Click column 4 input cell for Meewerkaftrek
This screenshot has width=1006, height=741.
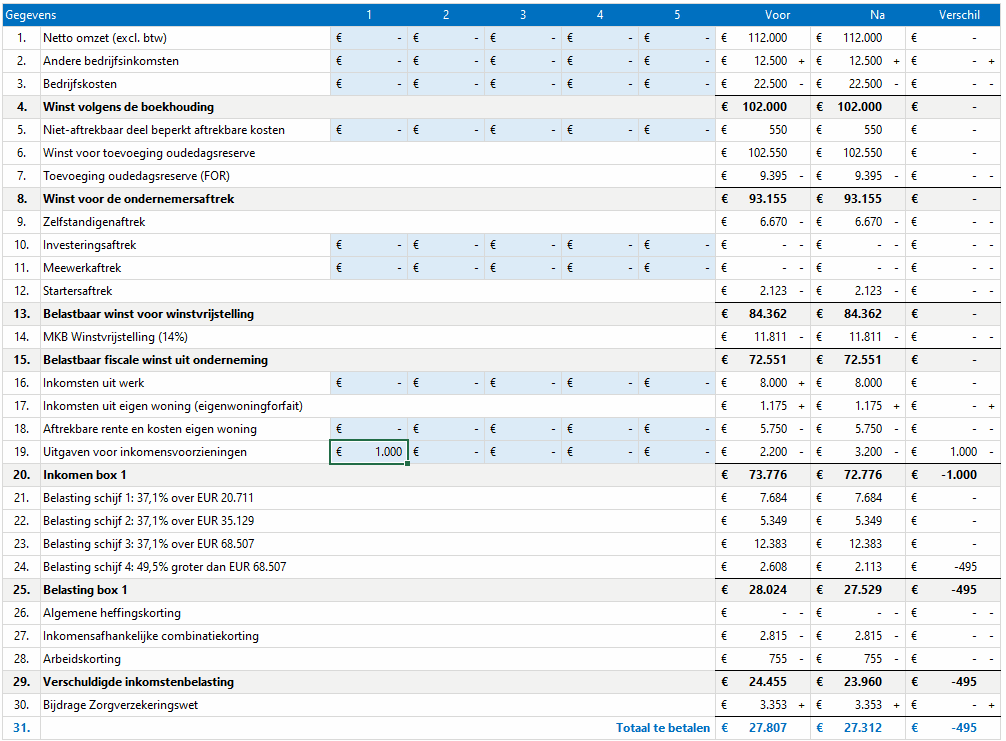pyautogui.click(x=600, y=268)
